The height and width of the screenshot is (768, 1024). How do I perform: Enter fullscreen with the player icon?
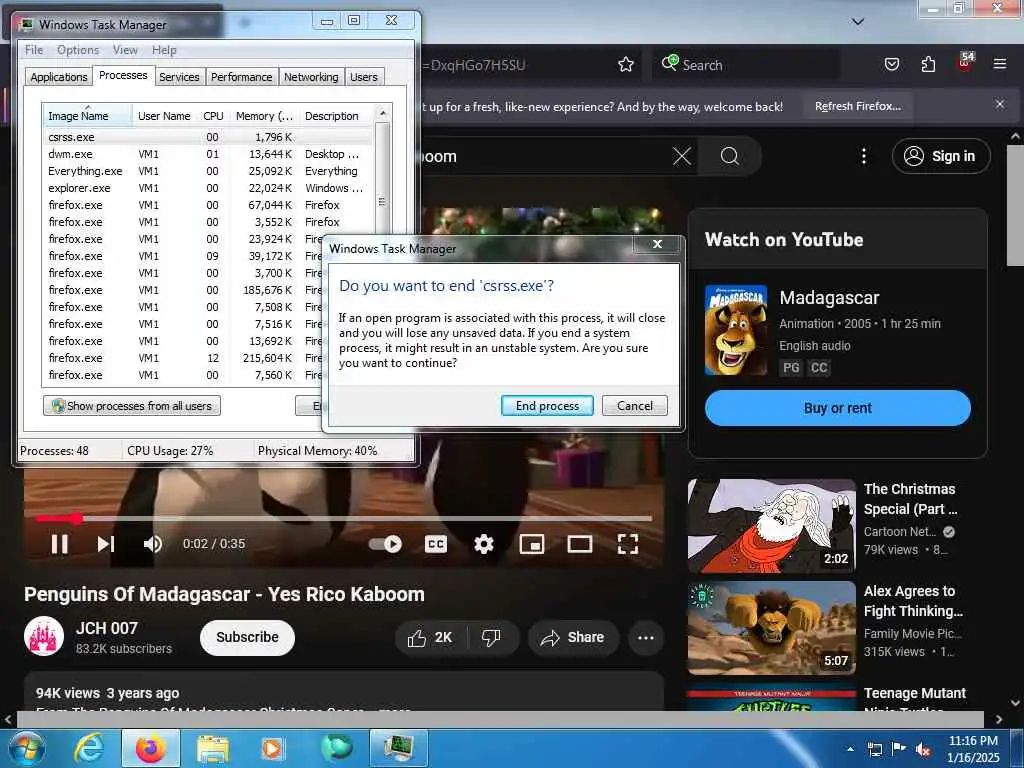[x=628, y=544]
